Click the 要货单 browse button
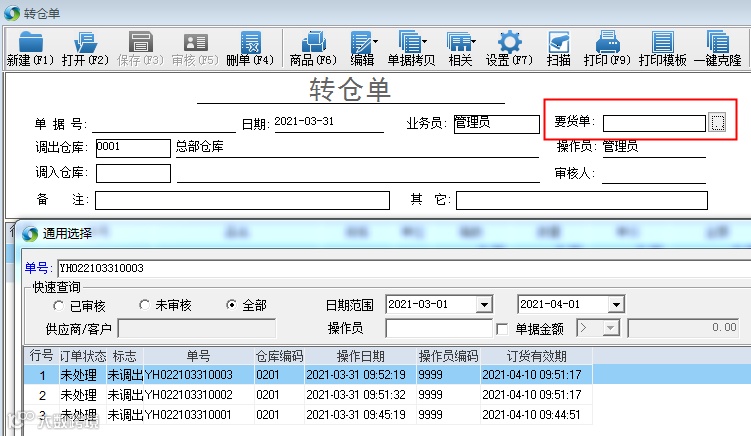Viewport: 751px width, 436px height. 717,123
